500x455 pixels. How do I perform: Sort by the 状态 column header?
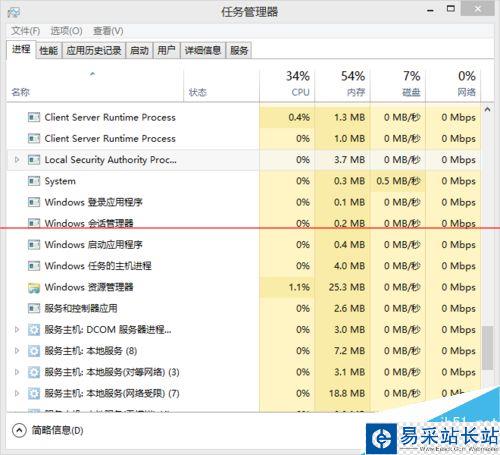tap(221, 85)
